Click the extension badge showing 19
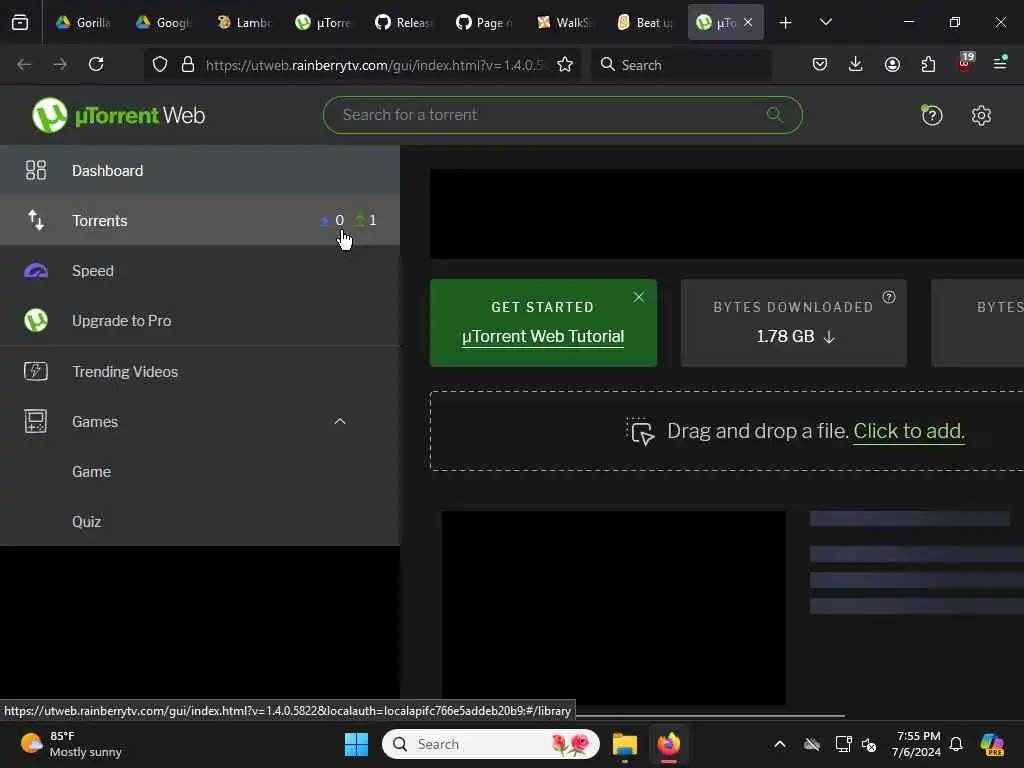Screen dimensions: 1024x768 point(965,61)
